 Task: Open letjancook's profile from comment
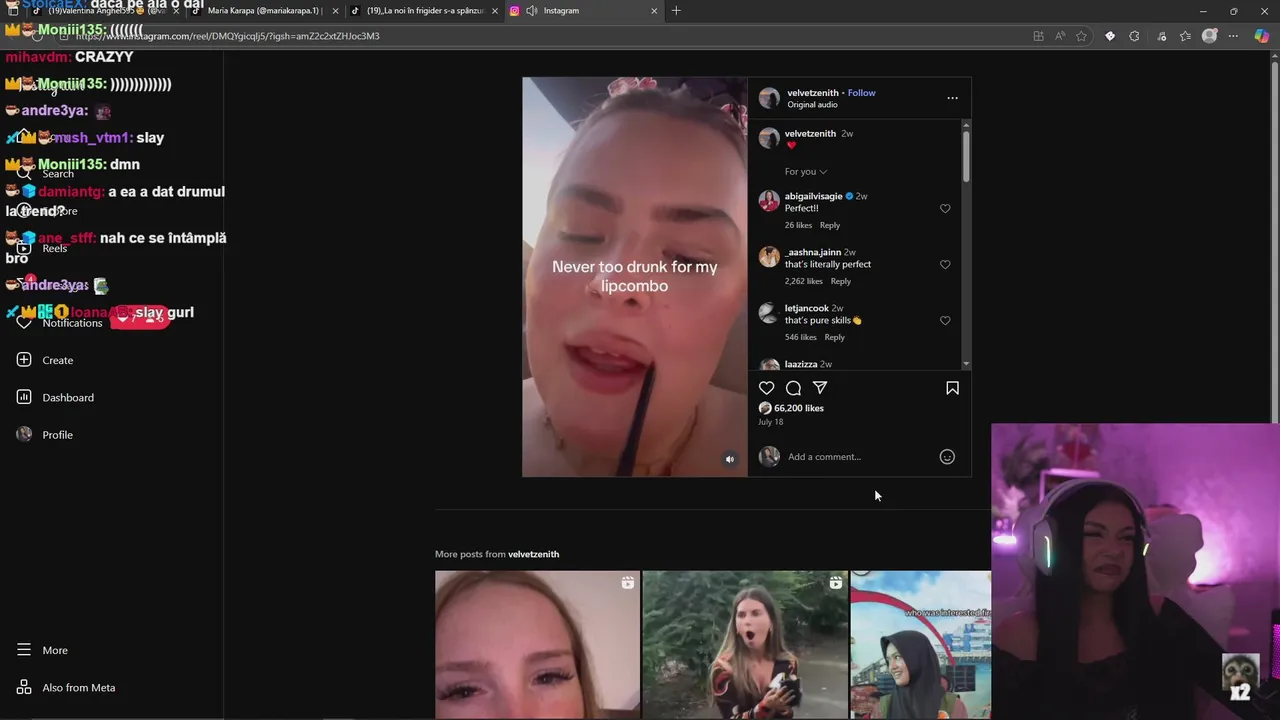click(x=807, y=308)
